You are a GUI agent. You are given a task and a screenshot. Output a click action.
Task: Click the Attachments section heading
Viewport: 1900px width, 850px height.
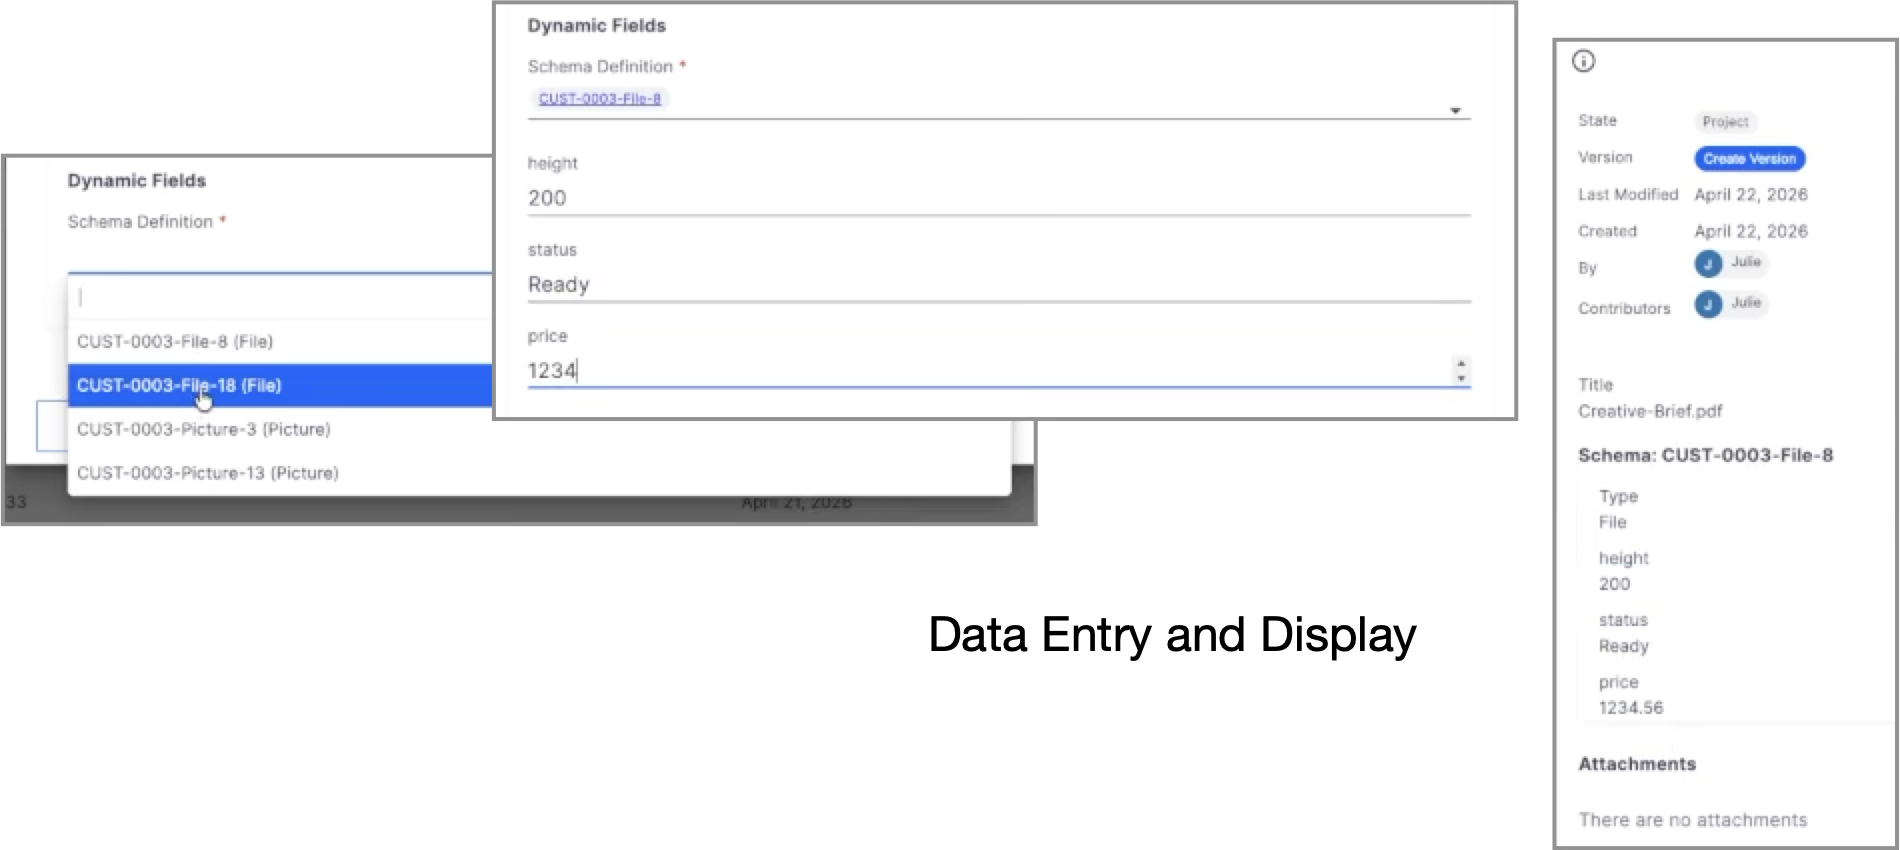(x=1637, y=764)
